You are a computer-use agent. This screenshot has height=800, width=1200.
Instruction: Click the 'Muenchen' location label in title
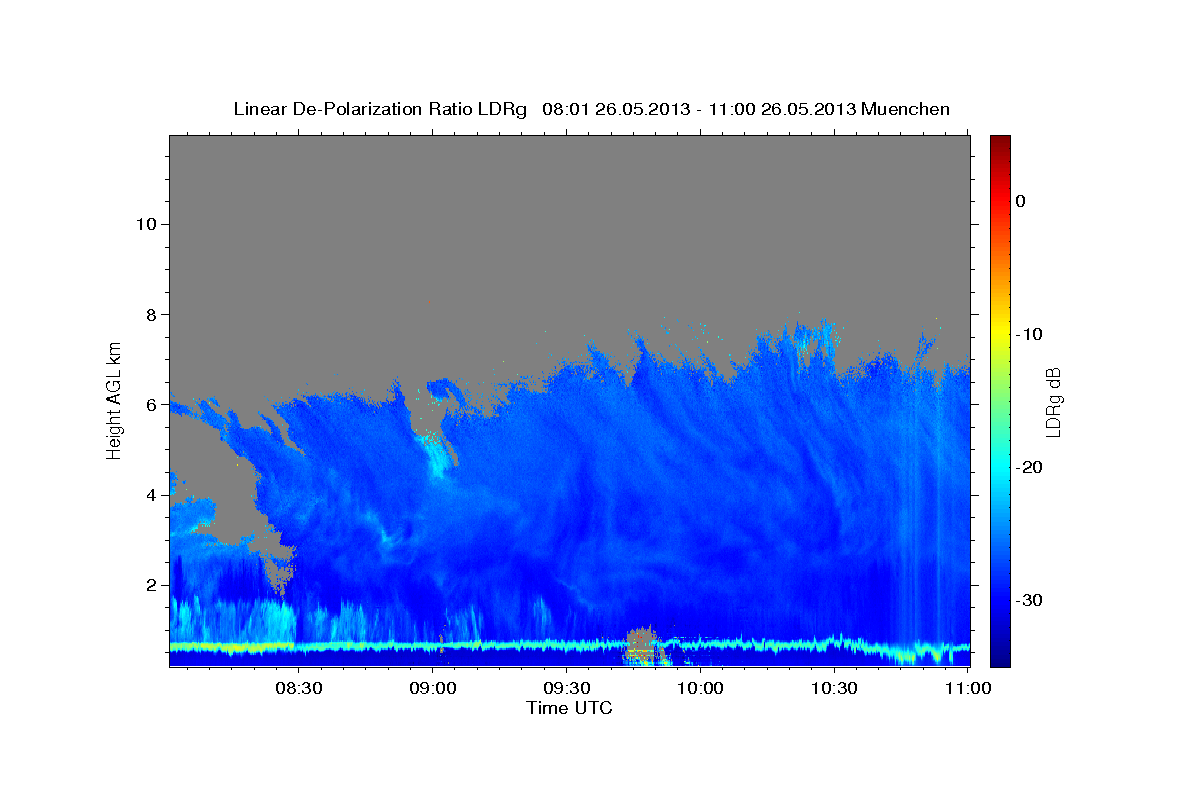[x=905, y=109]
